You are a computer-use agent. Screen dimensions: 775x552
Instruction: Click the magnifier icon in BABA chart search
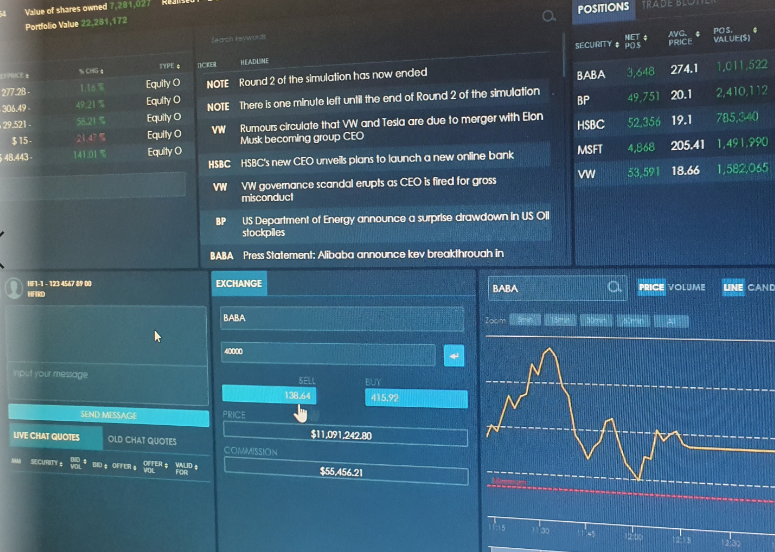pyautogui.click(x=614, y=287)
